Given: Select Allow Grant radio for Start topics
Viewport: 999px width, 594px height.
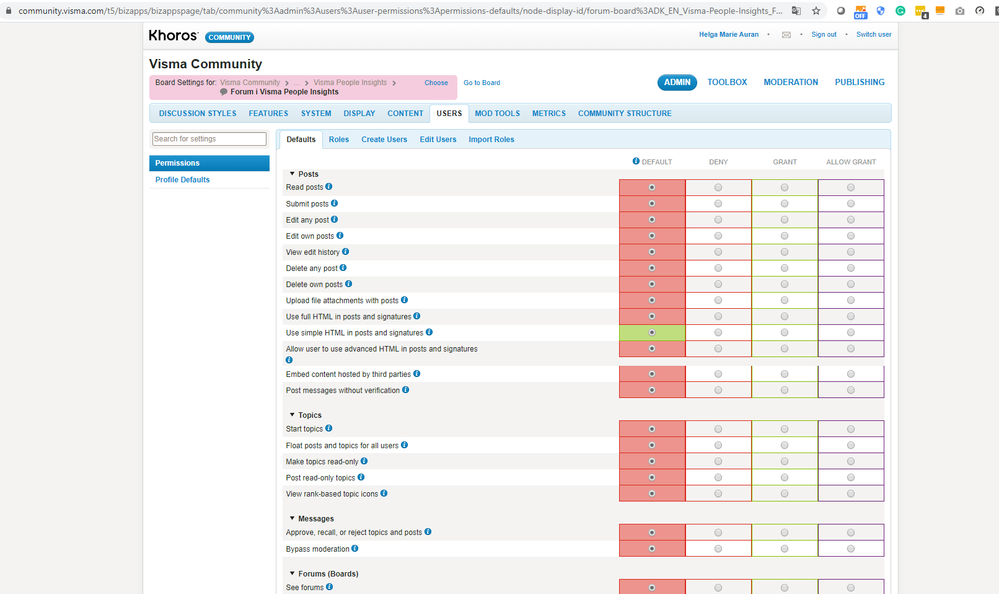Looking at the screenshot, I should tap(851, 429).
